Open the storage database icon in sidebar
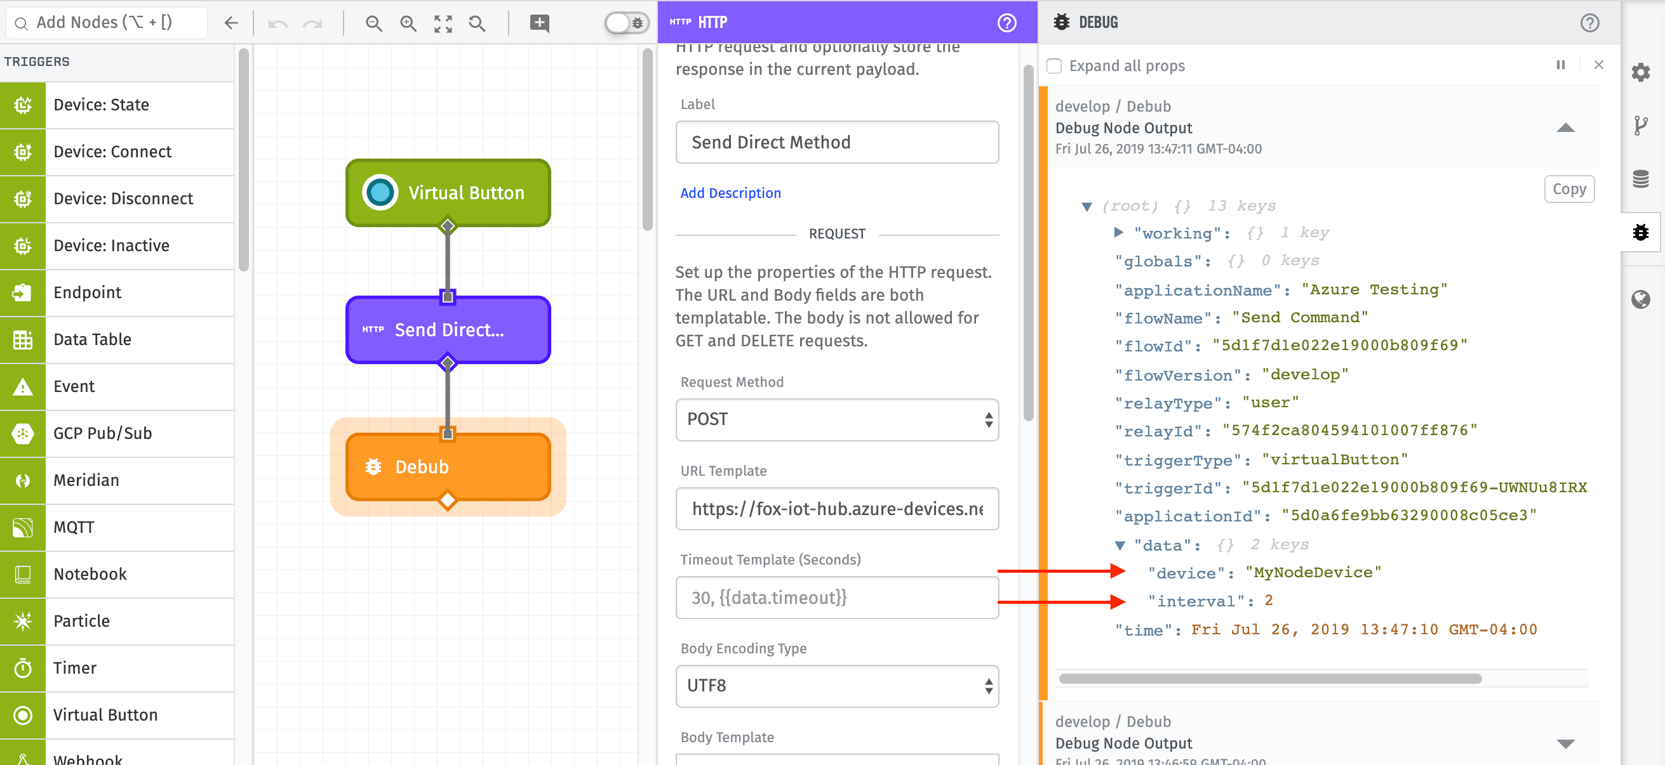 tap(1641, 179)
